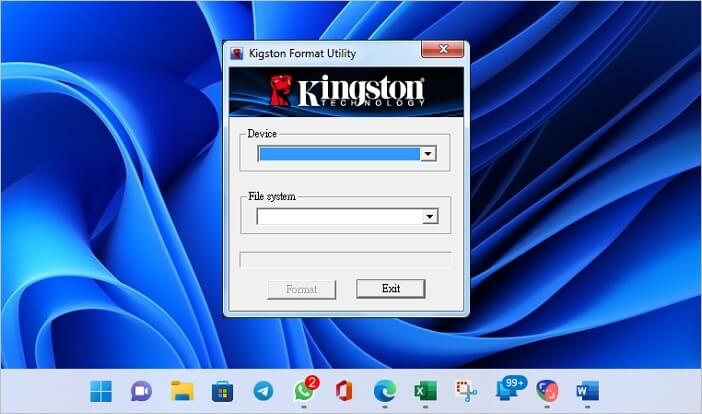Switch to Microsoft Edge in taskbar
This screenshot has height=414, width=702.
[385, 390]
